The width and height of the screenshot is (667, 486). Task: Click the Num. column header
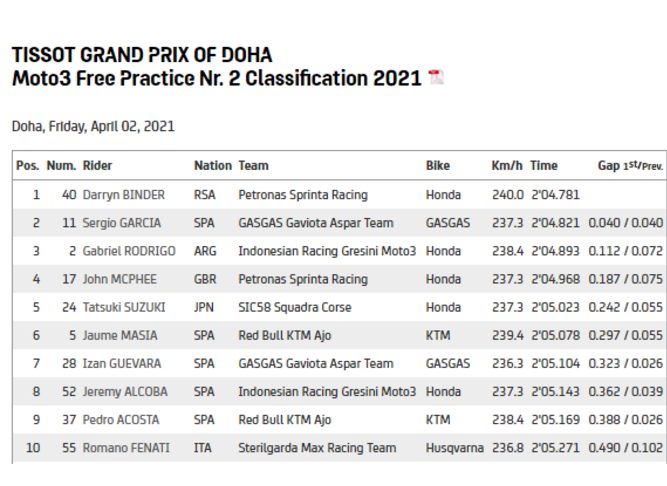(61, 166)
